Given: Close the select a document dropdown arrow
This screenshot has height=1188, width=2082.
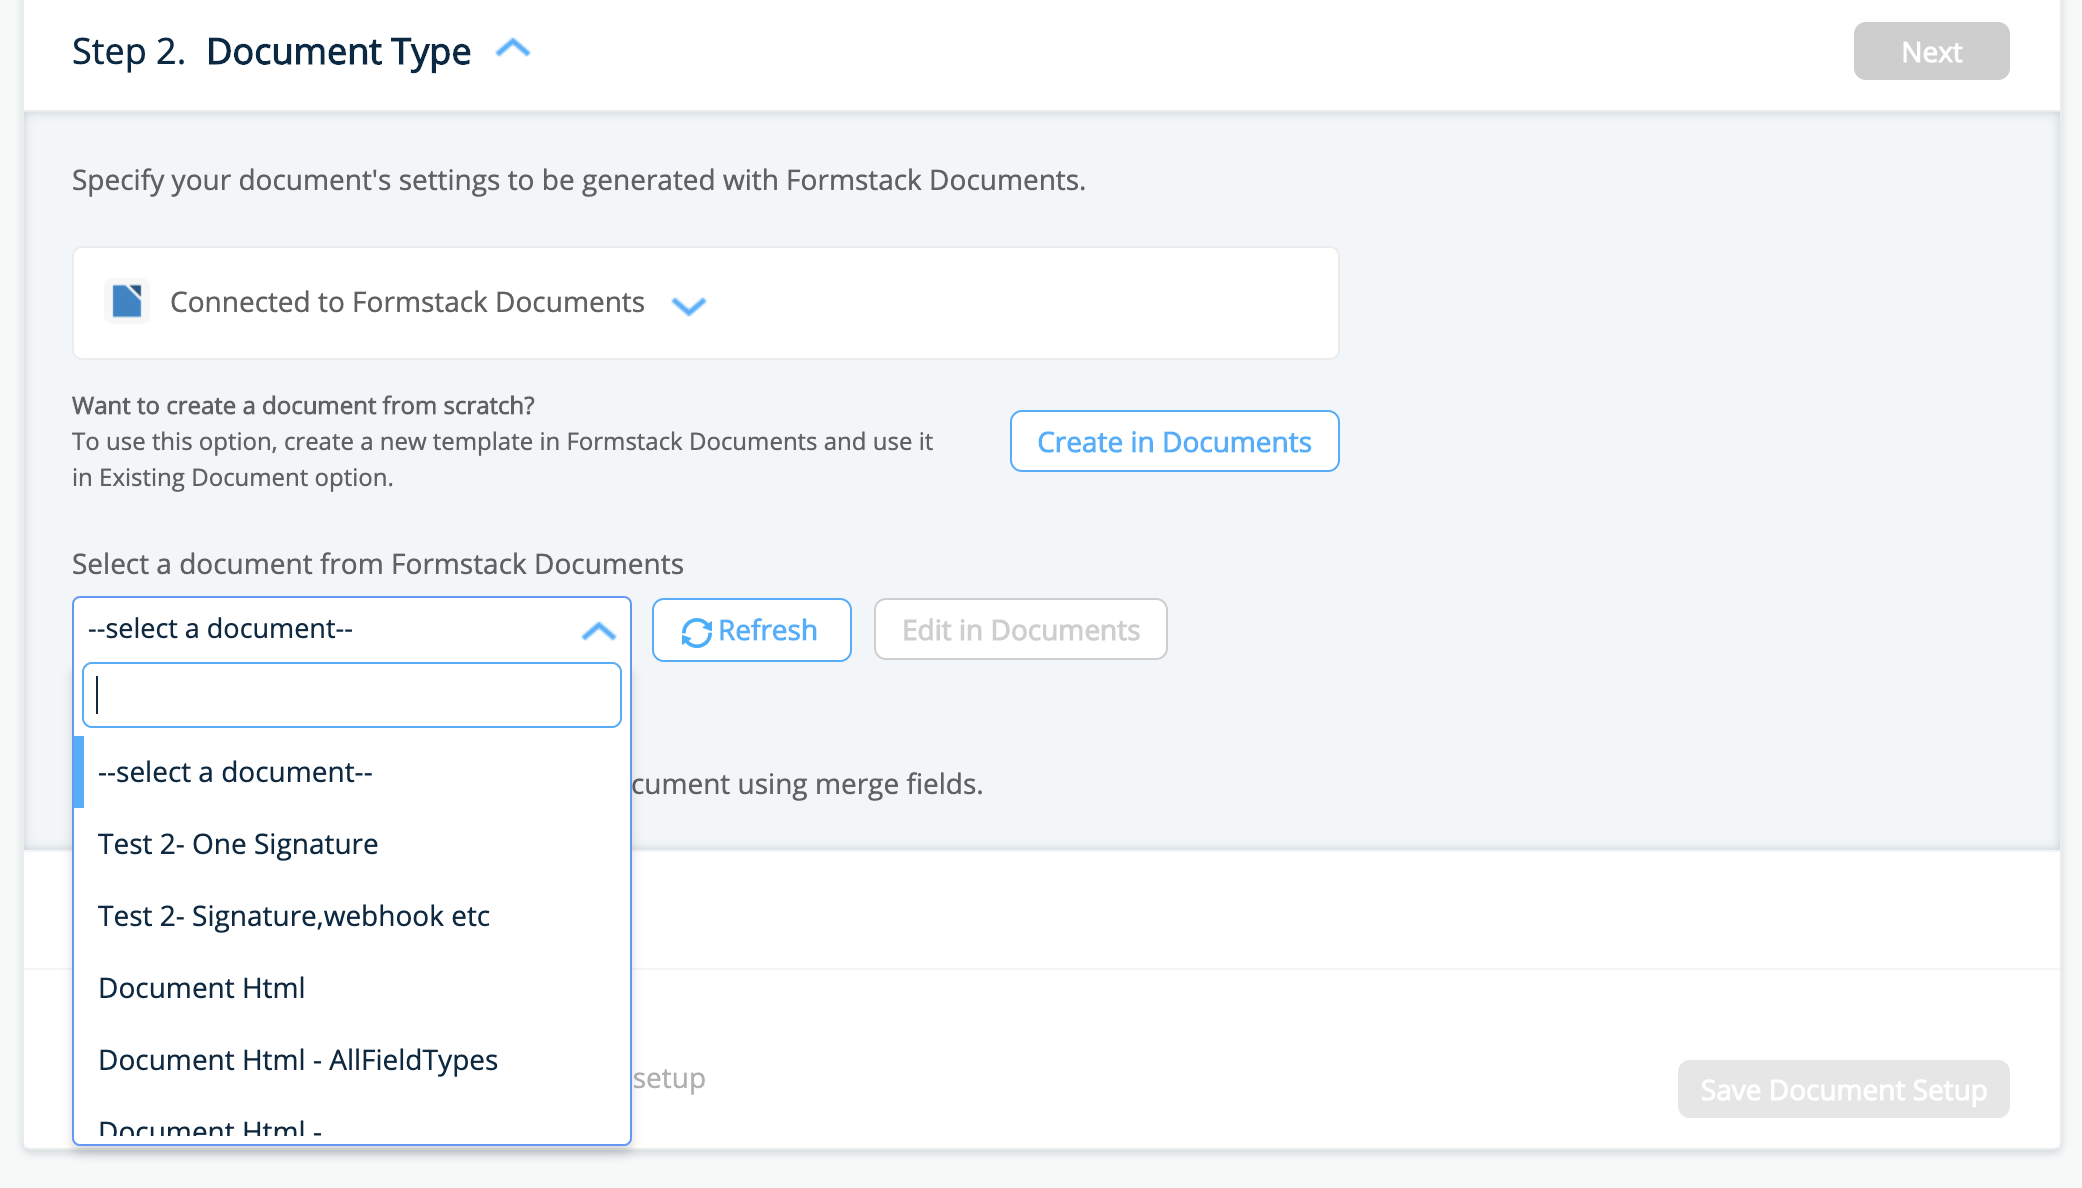Looking at the screenshot, I should pyautogui.click(x=598, y=631).
